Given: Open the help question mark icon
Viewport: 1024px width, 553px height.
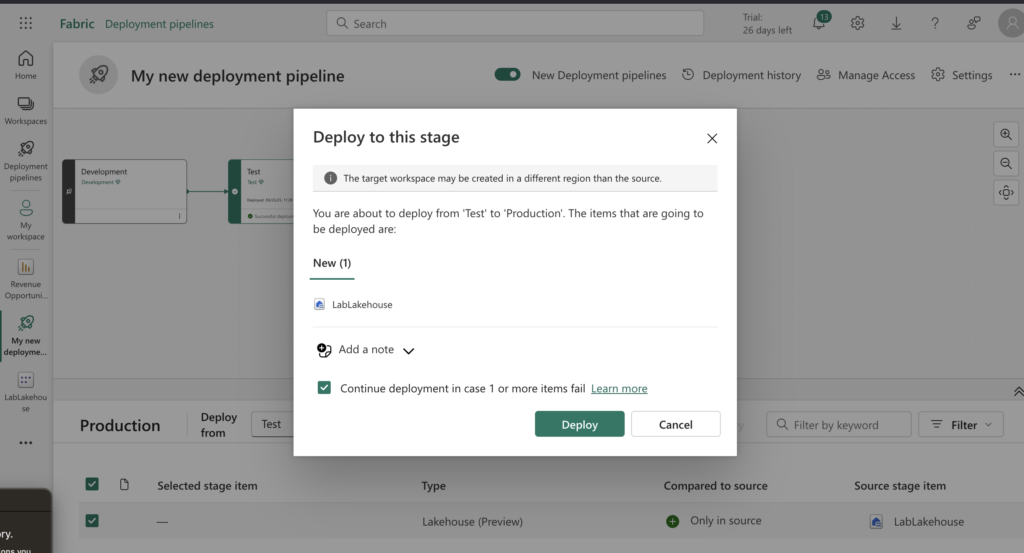Looking at the screenshot, I should click(x=935, y=24).
